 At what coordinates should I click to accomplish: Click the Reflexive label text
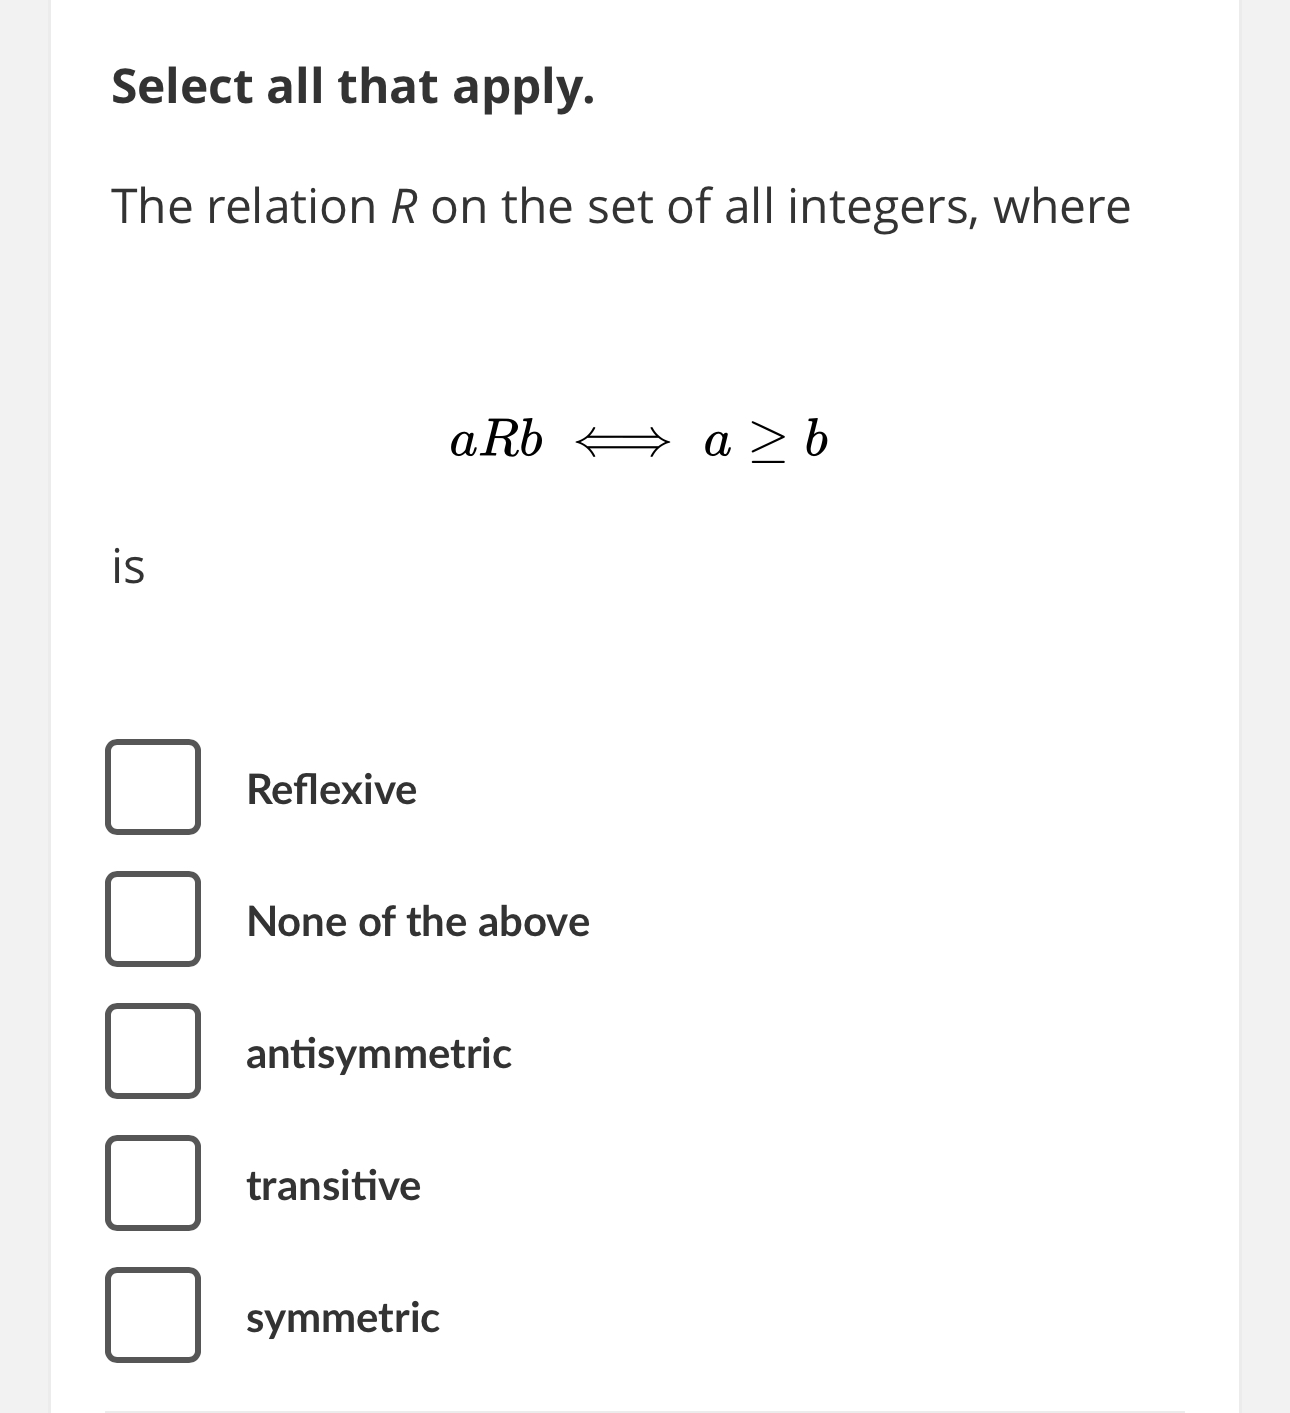(331, 789)
